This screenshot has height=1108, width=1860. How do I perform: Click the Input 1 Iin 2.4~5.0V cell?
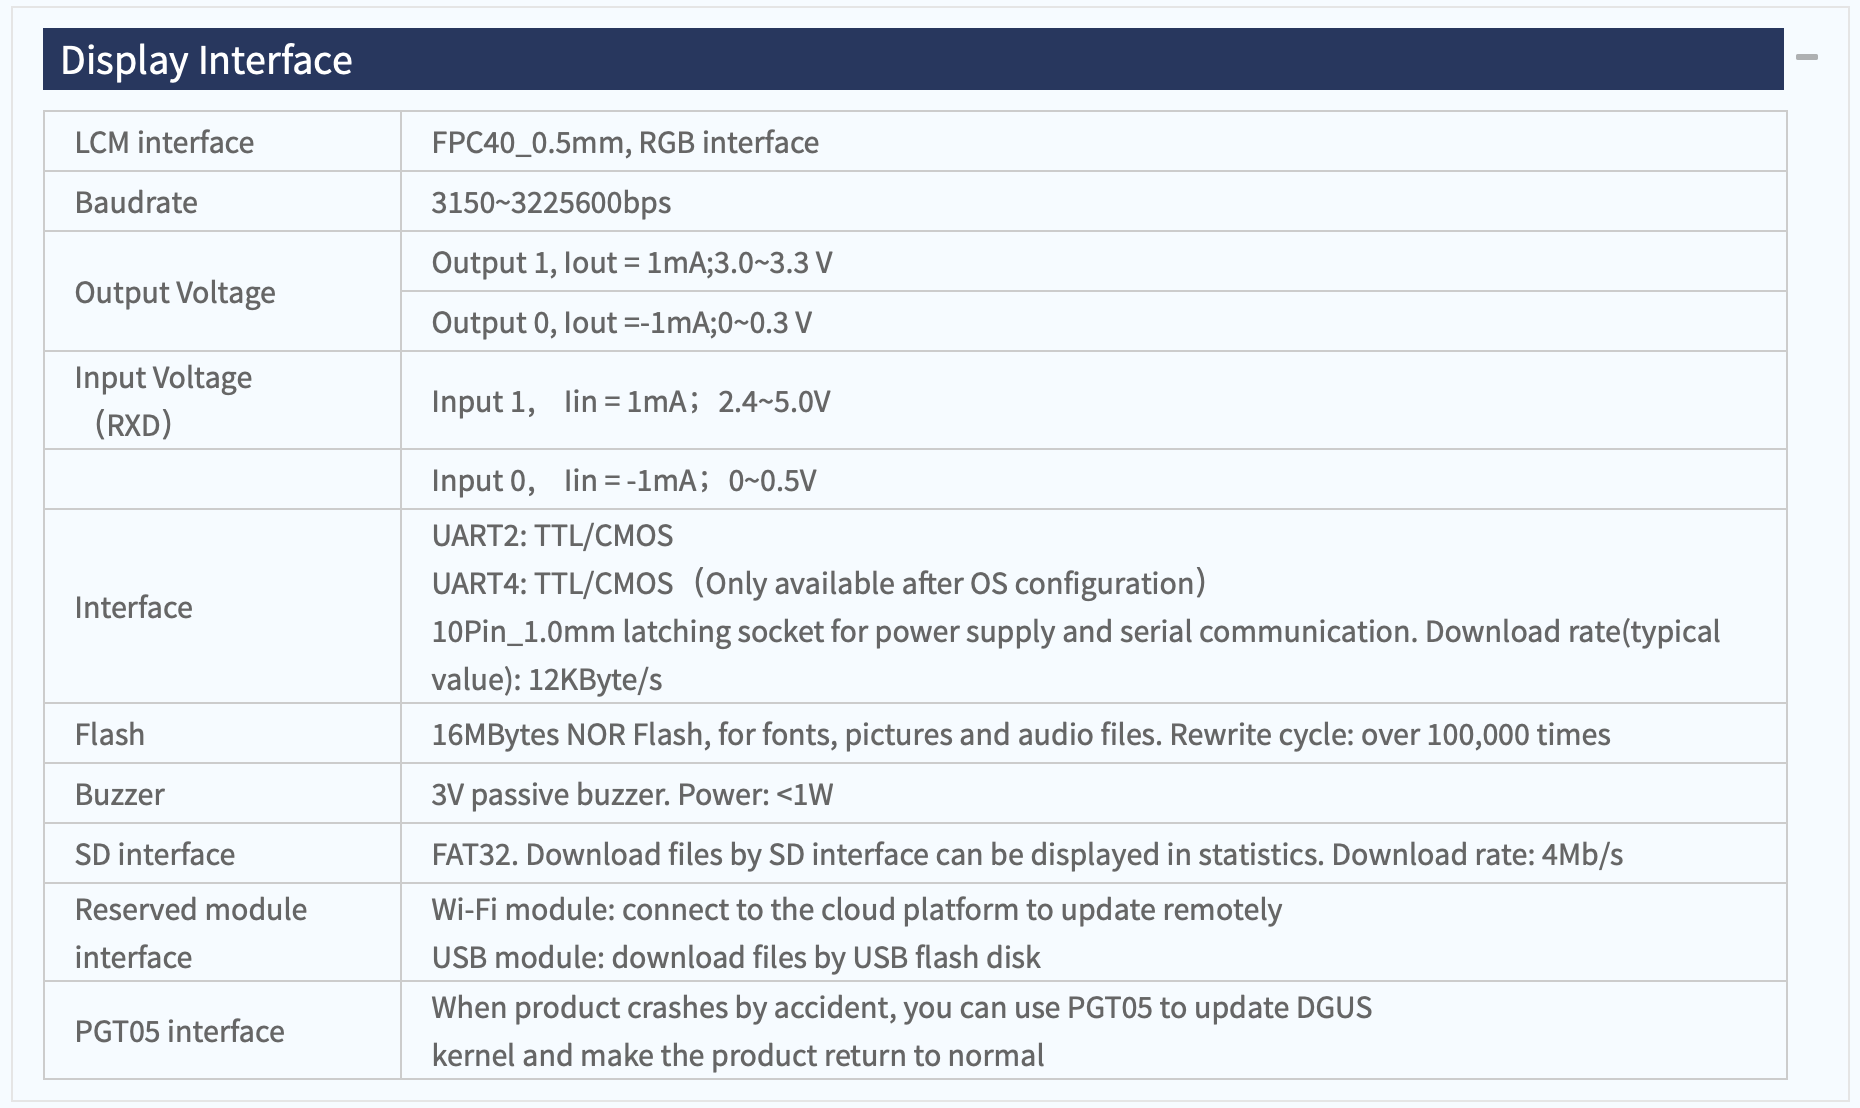pos(1094,400)
